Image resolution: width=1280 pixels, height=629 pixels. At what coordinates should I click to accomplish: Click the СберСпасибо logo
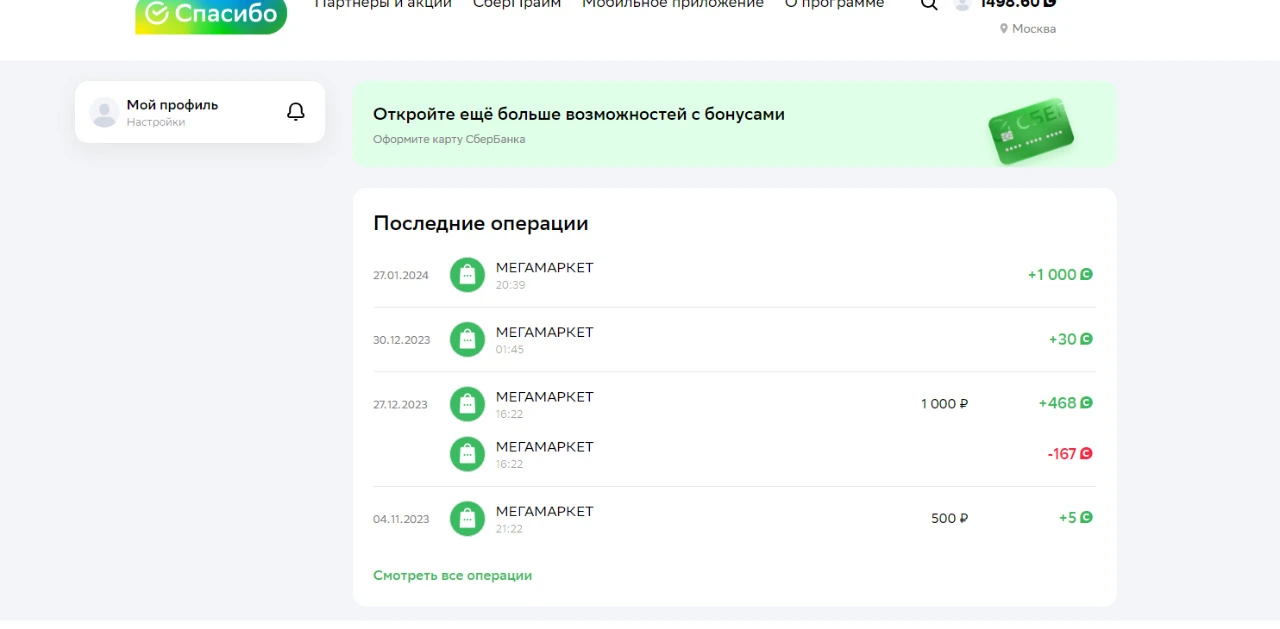[x=211, y=16]
